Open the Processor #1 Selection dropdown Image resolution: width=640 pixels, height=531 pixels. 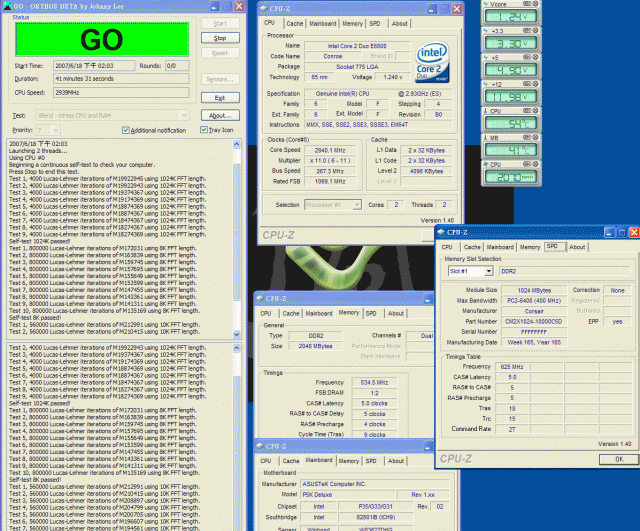click(357, 205)
